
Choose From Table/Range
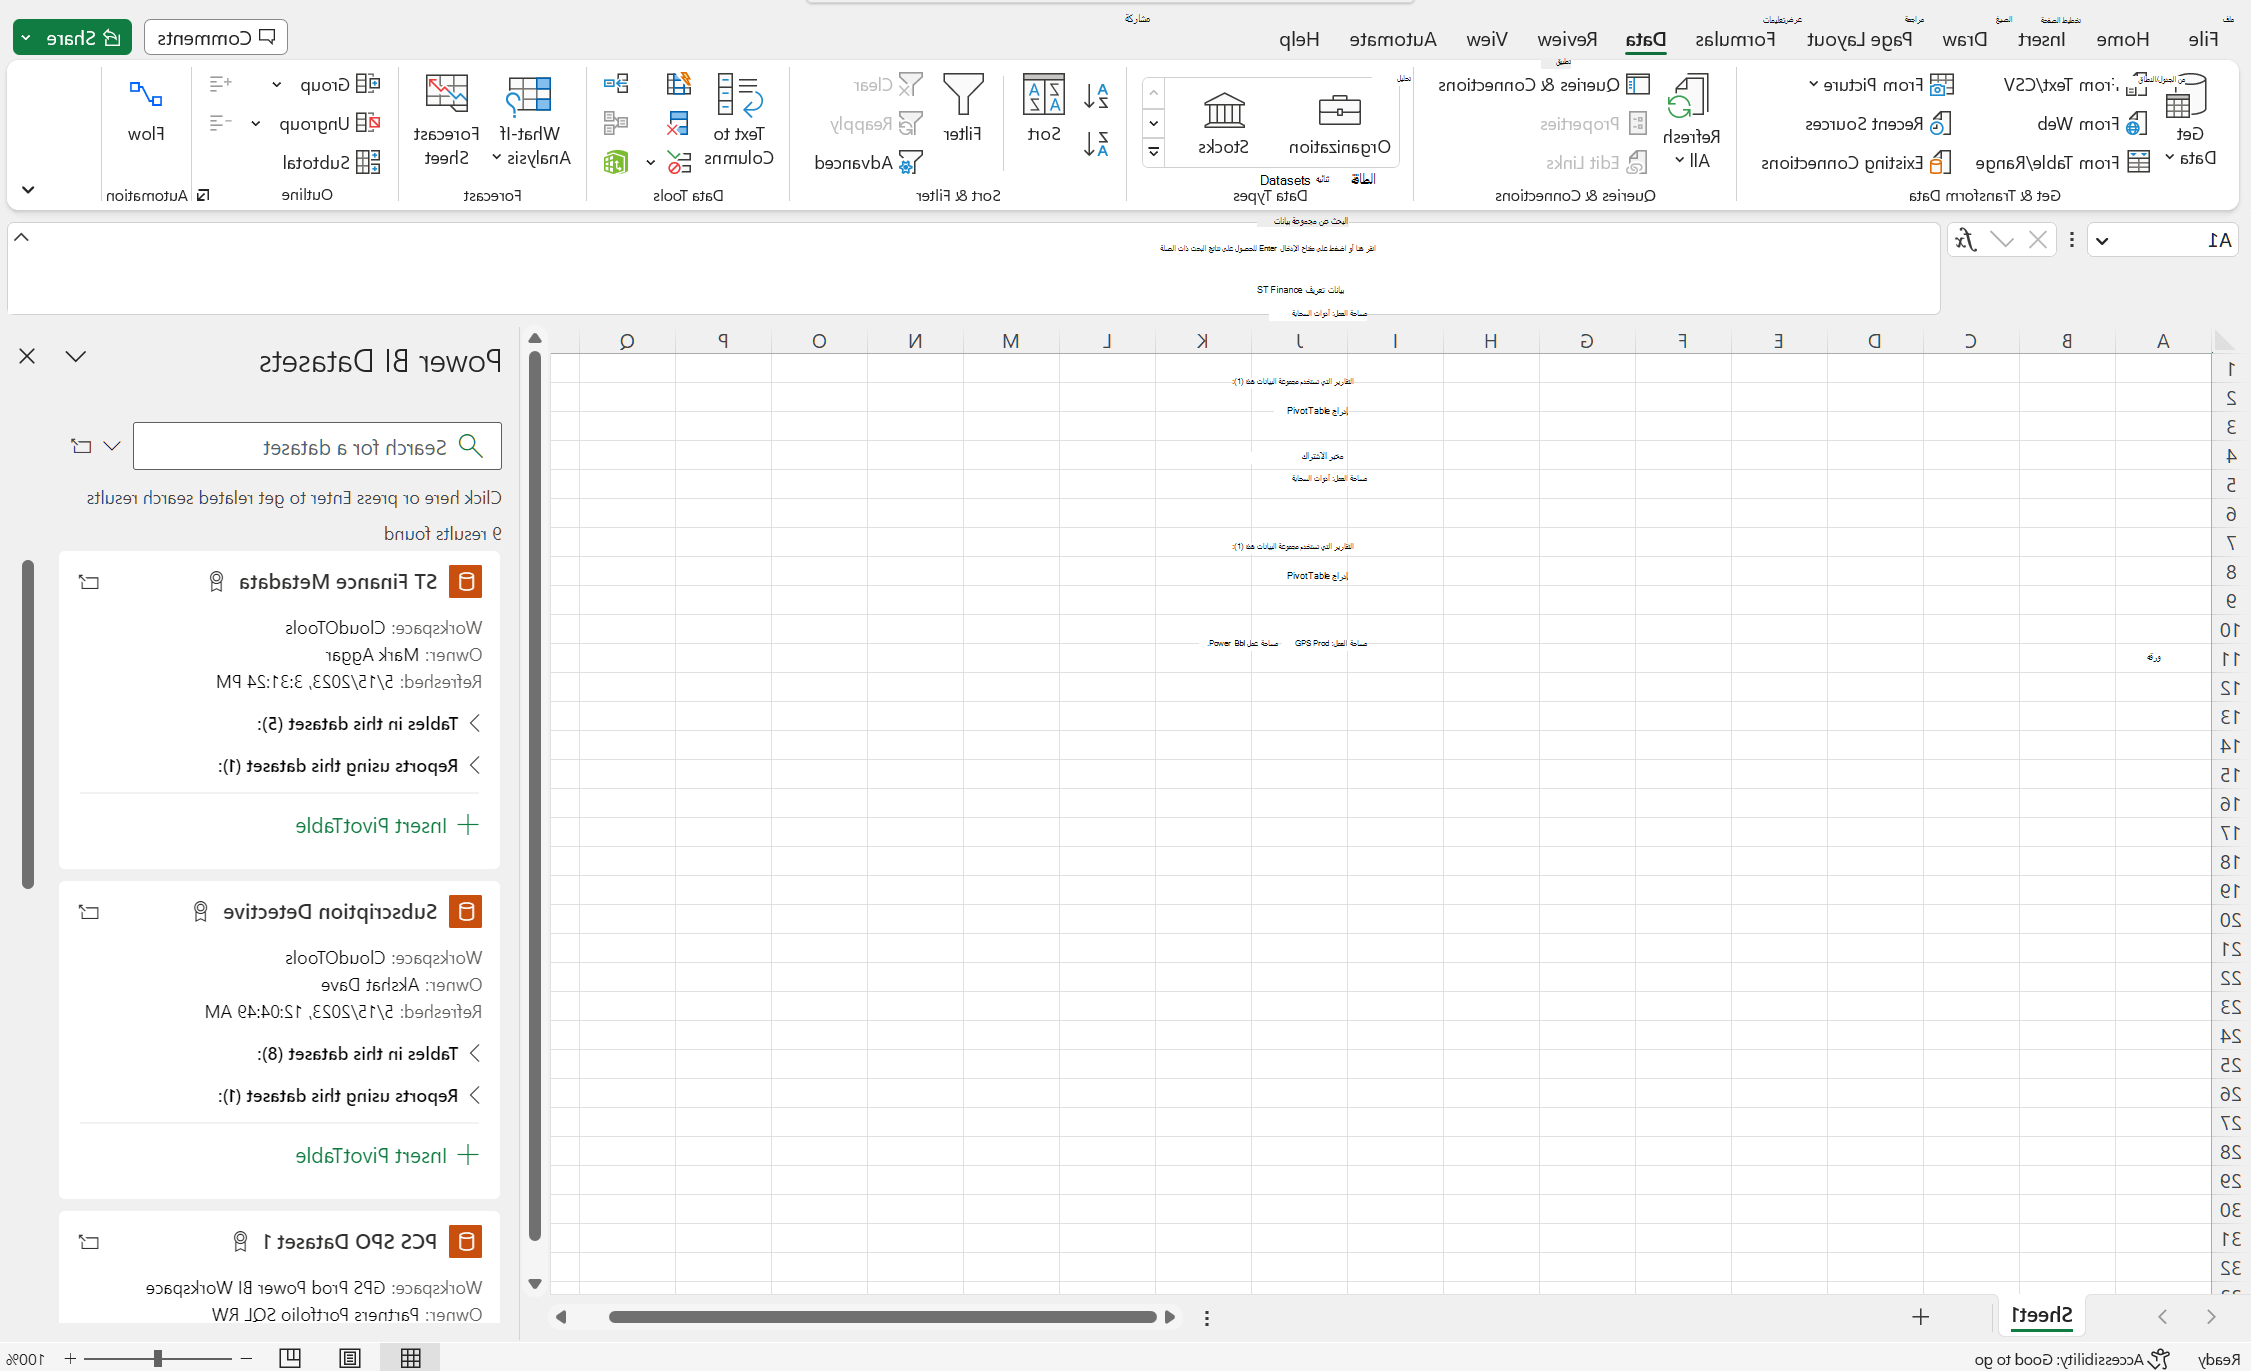(x=2063, y=163)
